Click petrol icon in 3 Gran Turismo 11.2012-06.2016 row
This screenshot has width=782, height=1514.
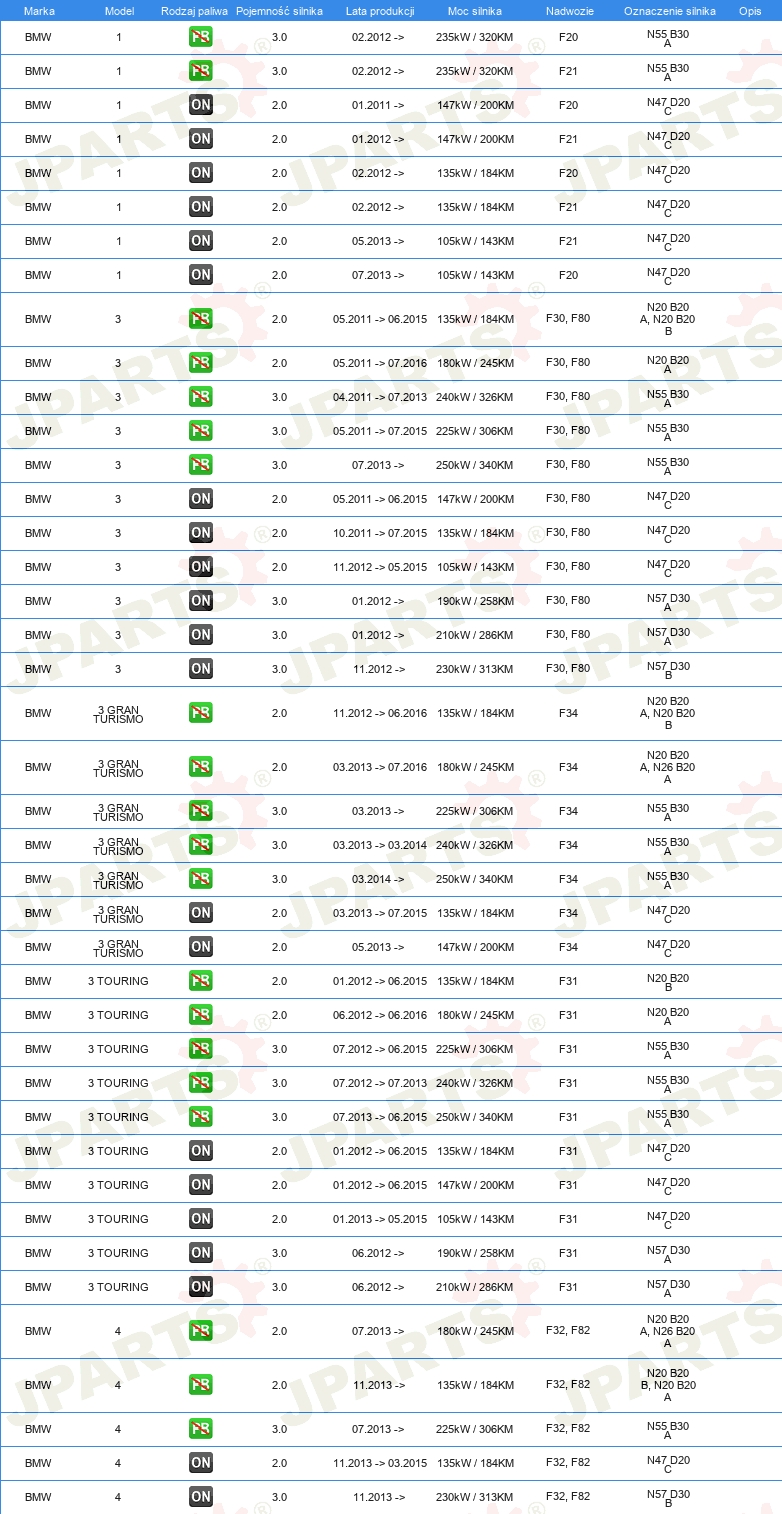coord(201,713)
